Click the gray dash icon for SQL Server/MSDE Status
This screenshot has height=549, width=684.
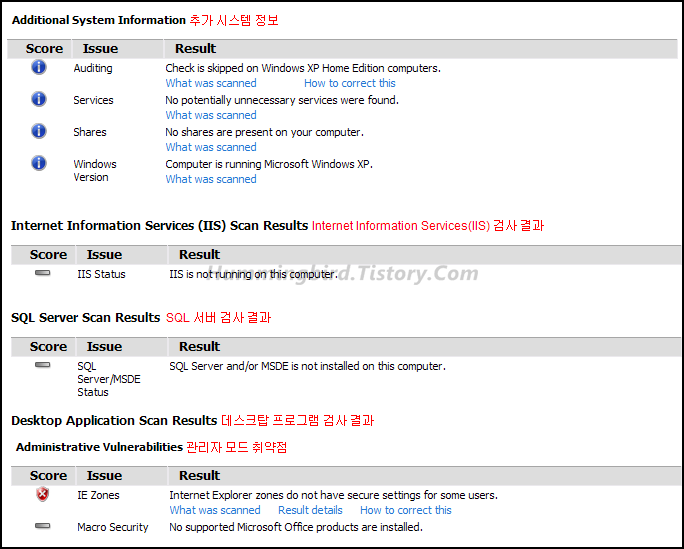click(x=43, y=365)
